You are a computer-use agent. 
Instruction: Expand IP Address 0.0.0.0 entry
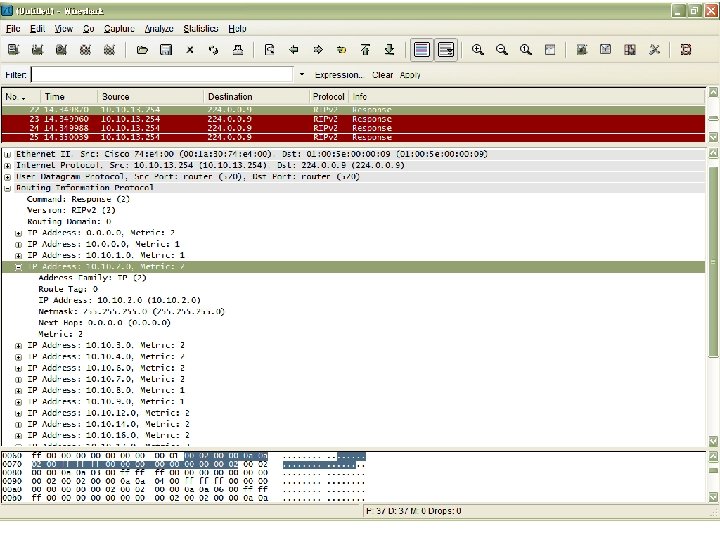18,233
